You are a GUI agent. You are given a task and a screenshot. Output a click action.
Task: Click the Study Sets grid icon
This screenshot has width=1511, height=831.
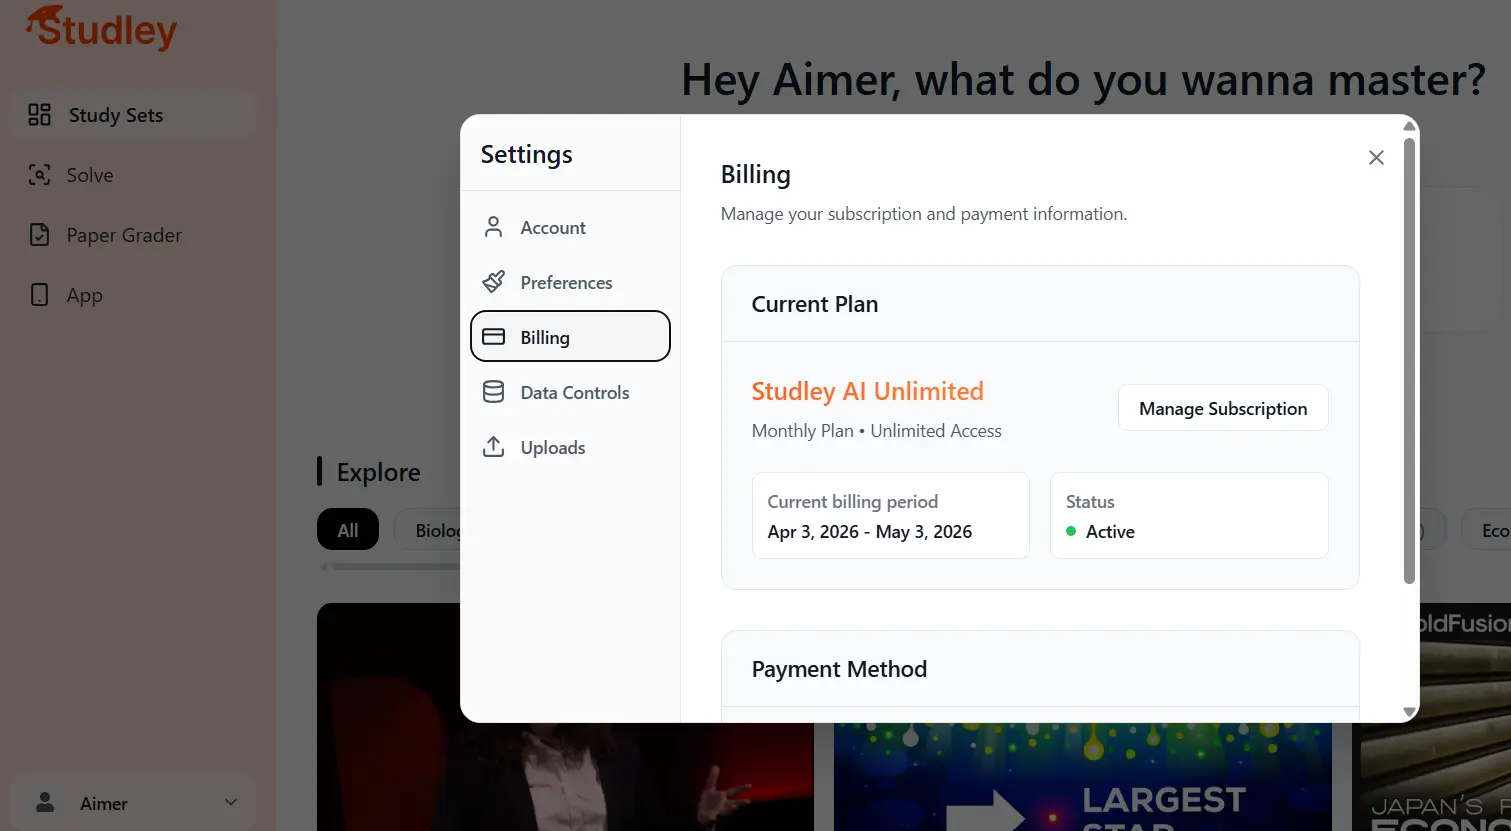(x=39, y=115)
